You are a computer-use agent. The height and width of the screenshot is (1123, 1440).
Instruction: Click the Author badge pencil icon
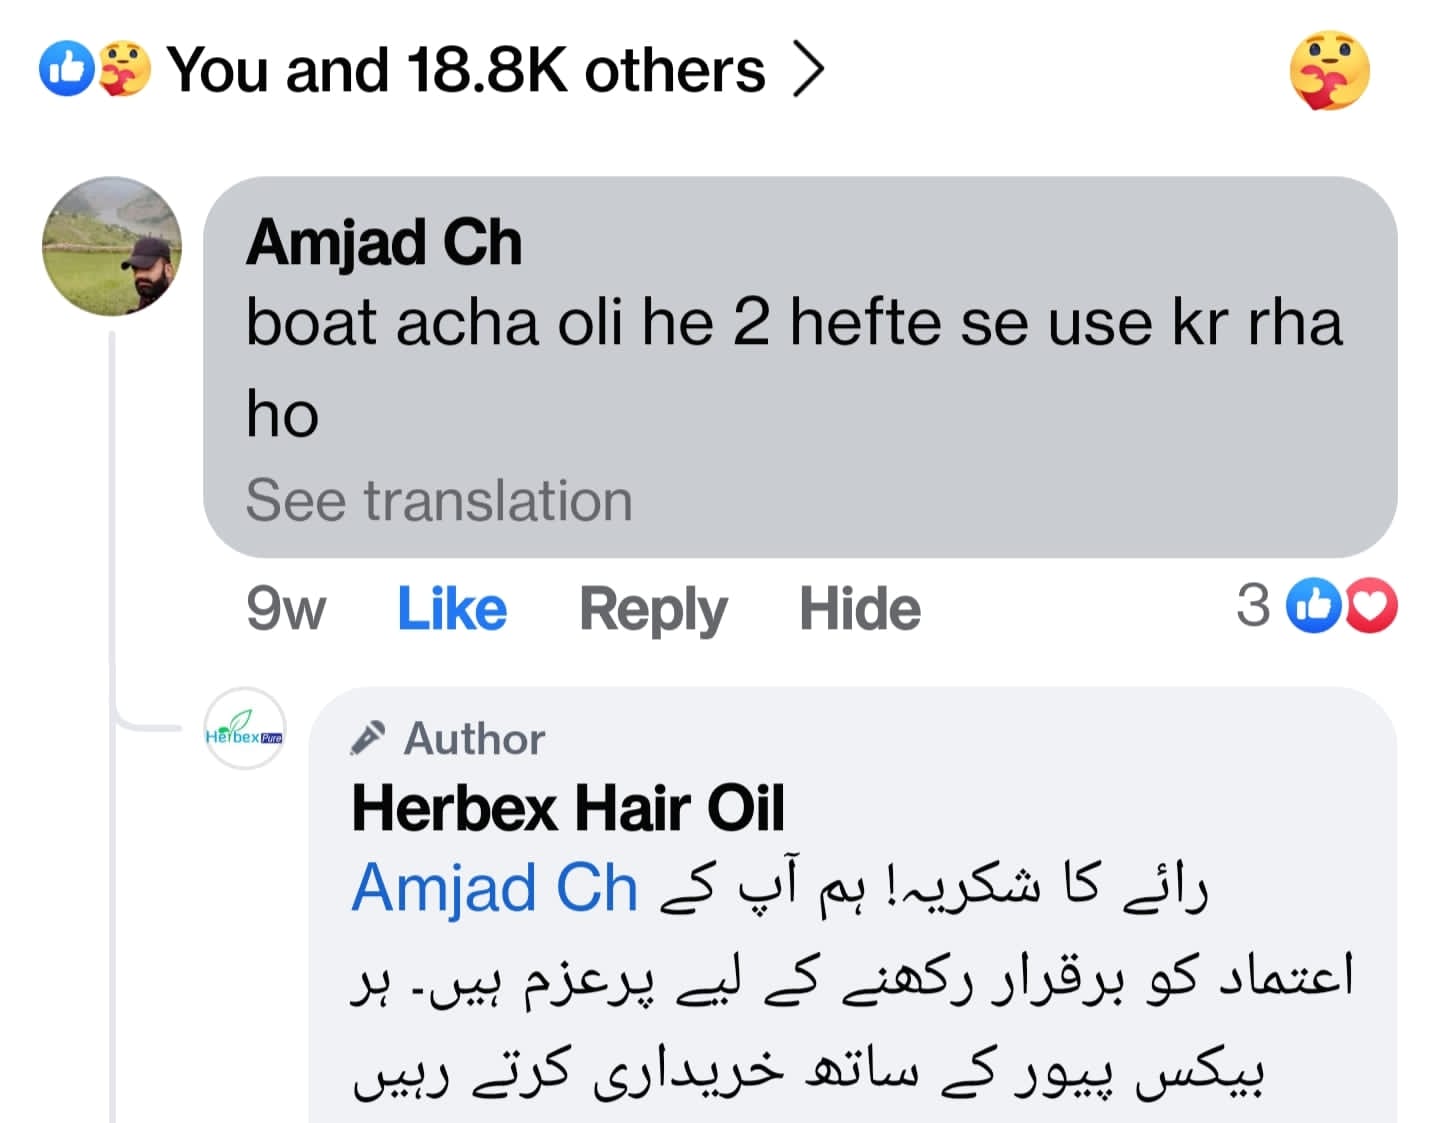(367, 738)
